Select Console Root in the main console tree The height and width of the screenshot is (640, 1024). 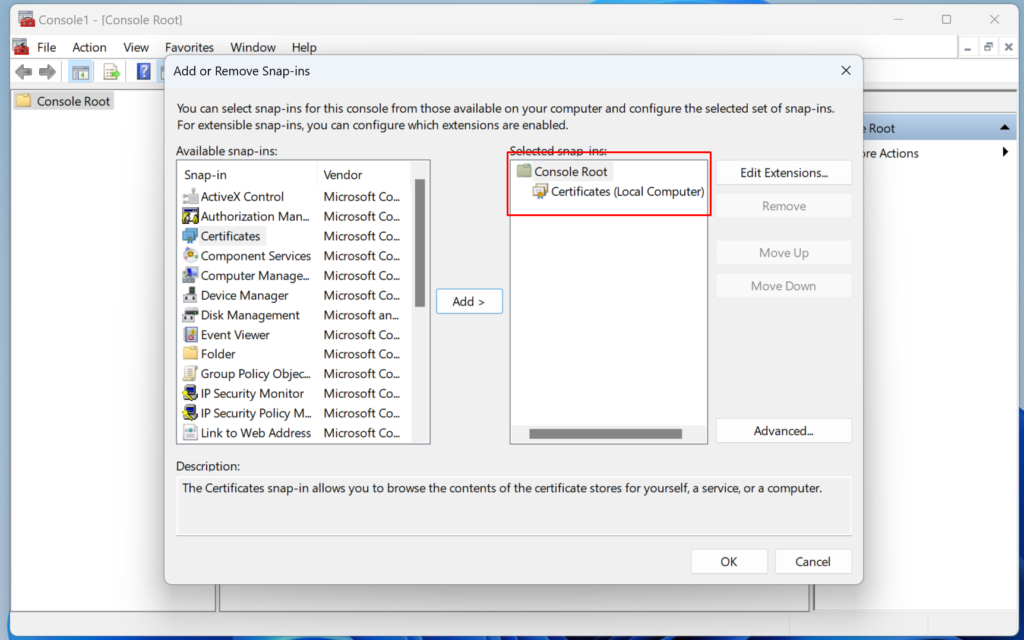coord(73,101)
